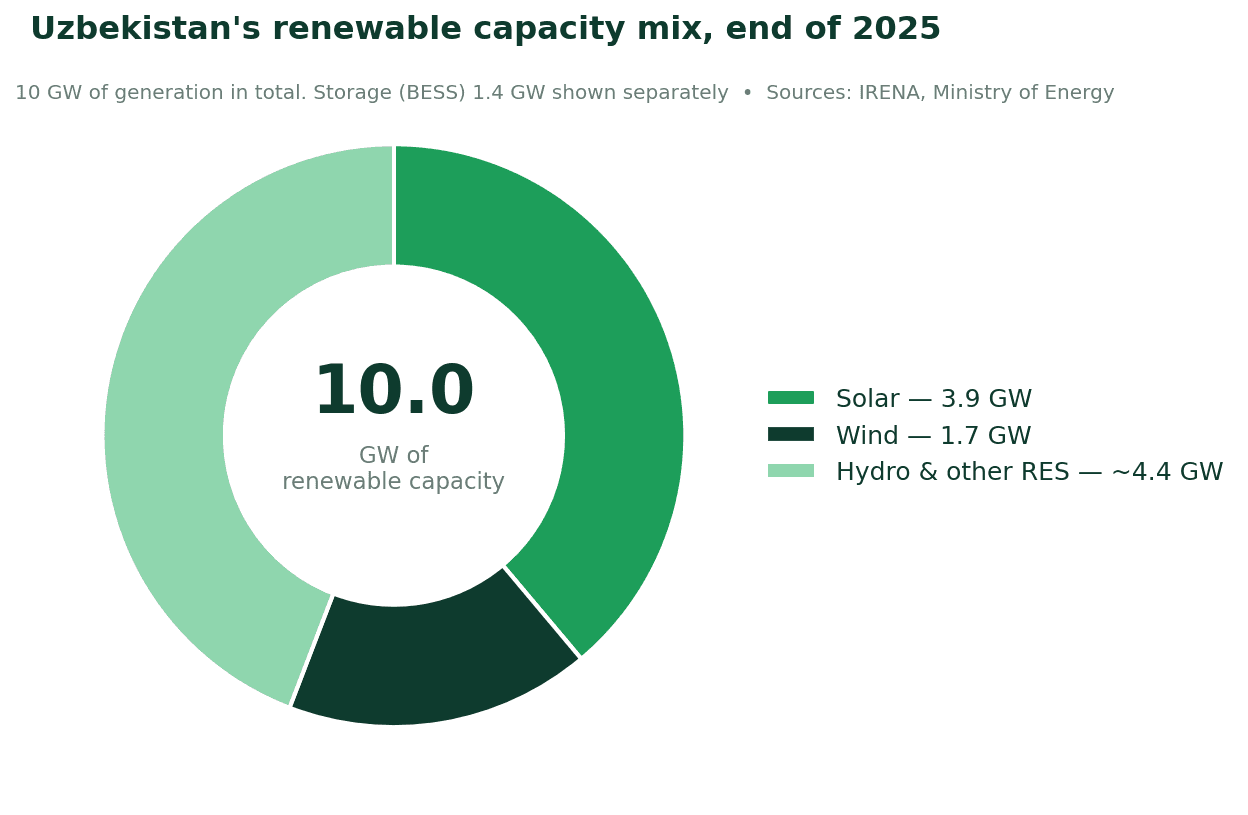Click the subtitle mentioning Storage (BESS) 1.4 GW

[564, 93]
